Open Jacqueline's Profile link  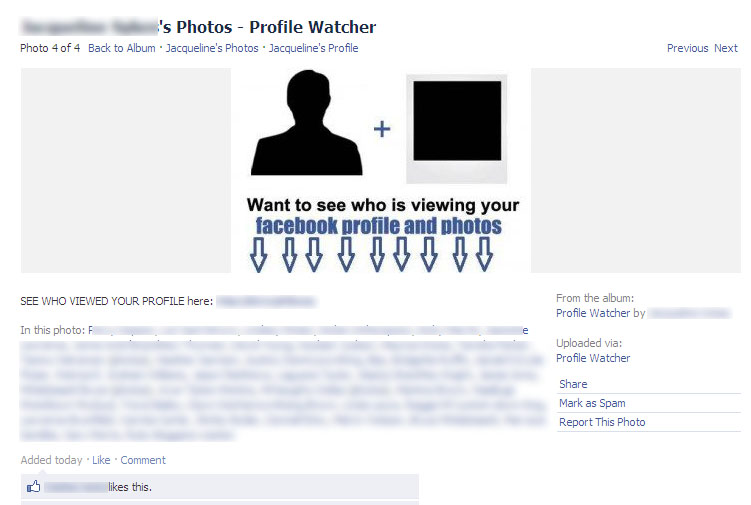point(313,48)
